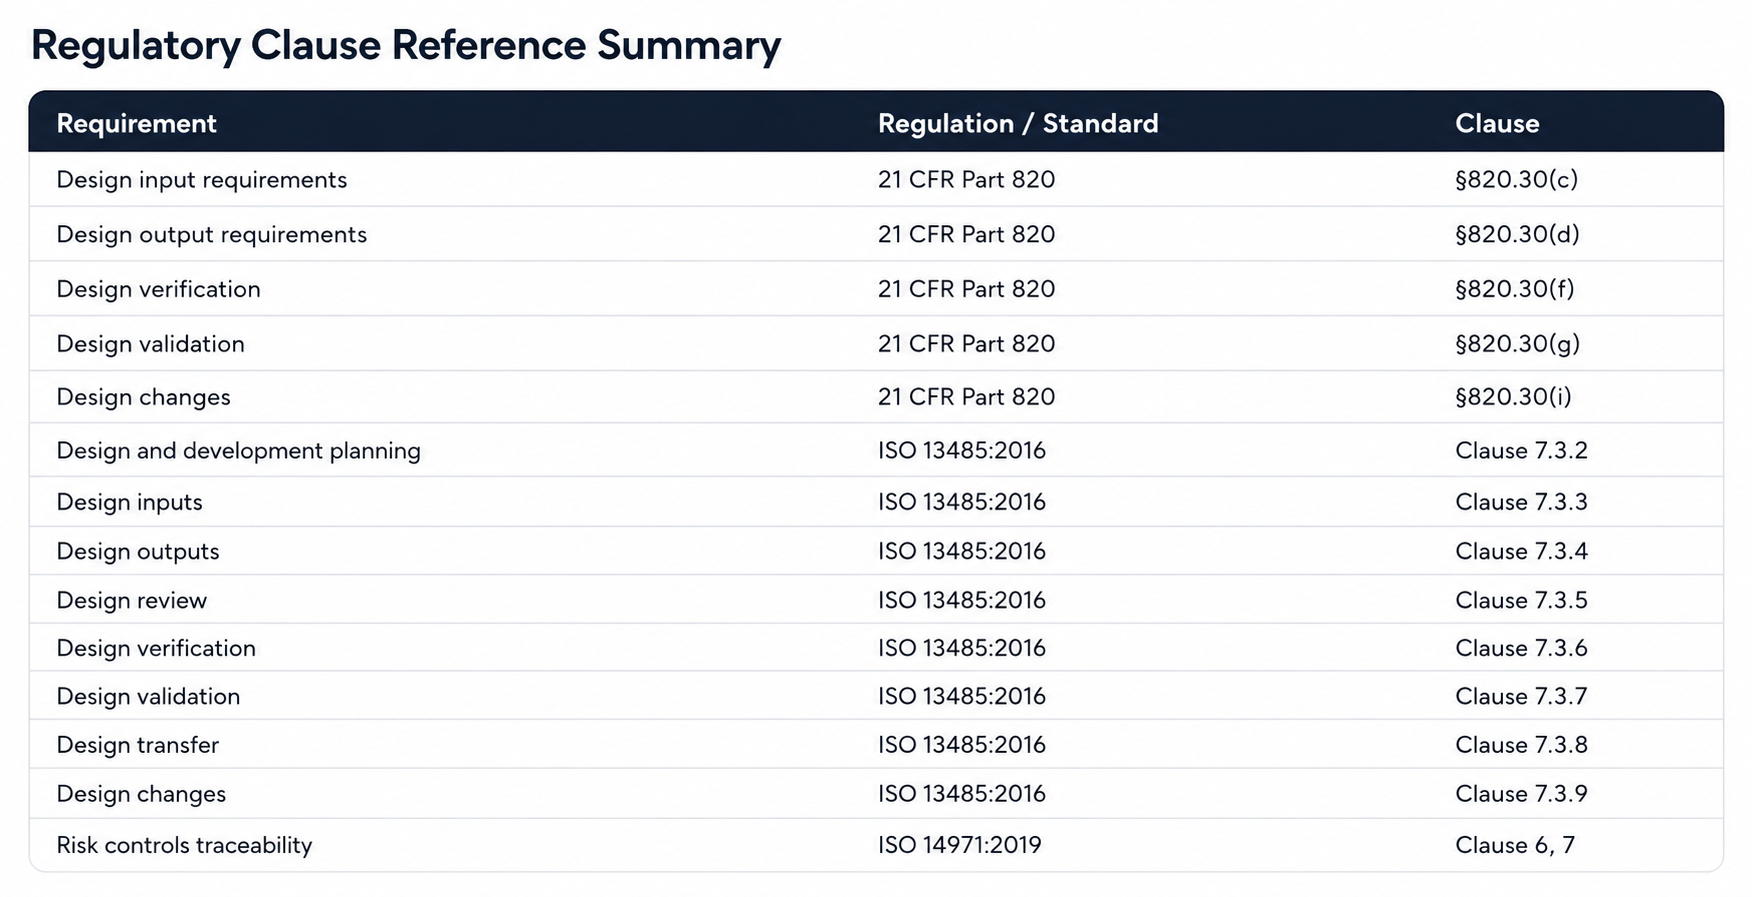
Task: Click the Design review requirement cell
Action: (132, 600)
